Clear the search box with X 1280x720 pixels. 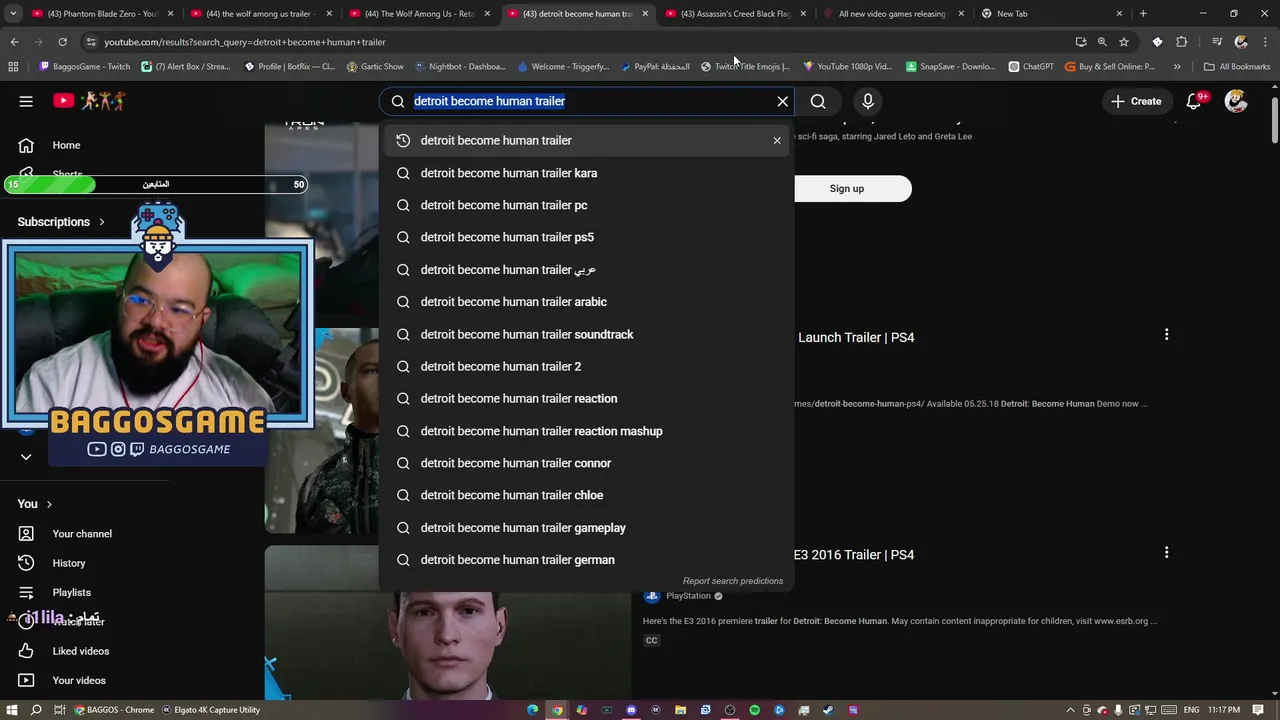[783, 101]
